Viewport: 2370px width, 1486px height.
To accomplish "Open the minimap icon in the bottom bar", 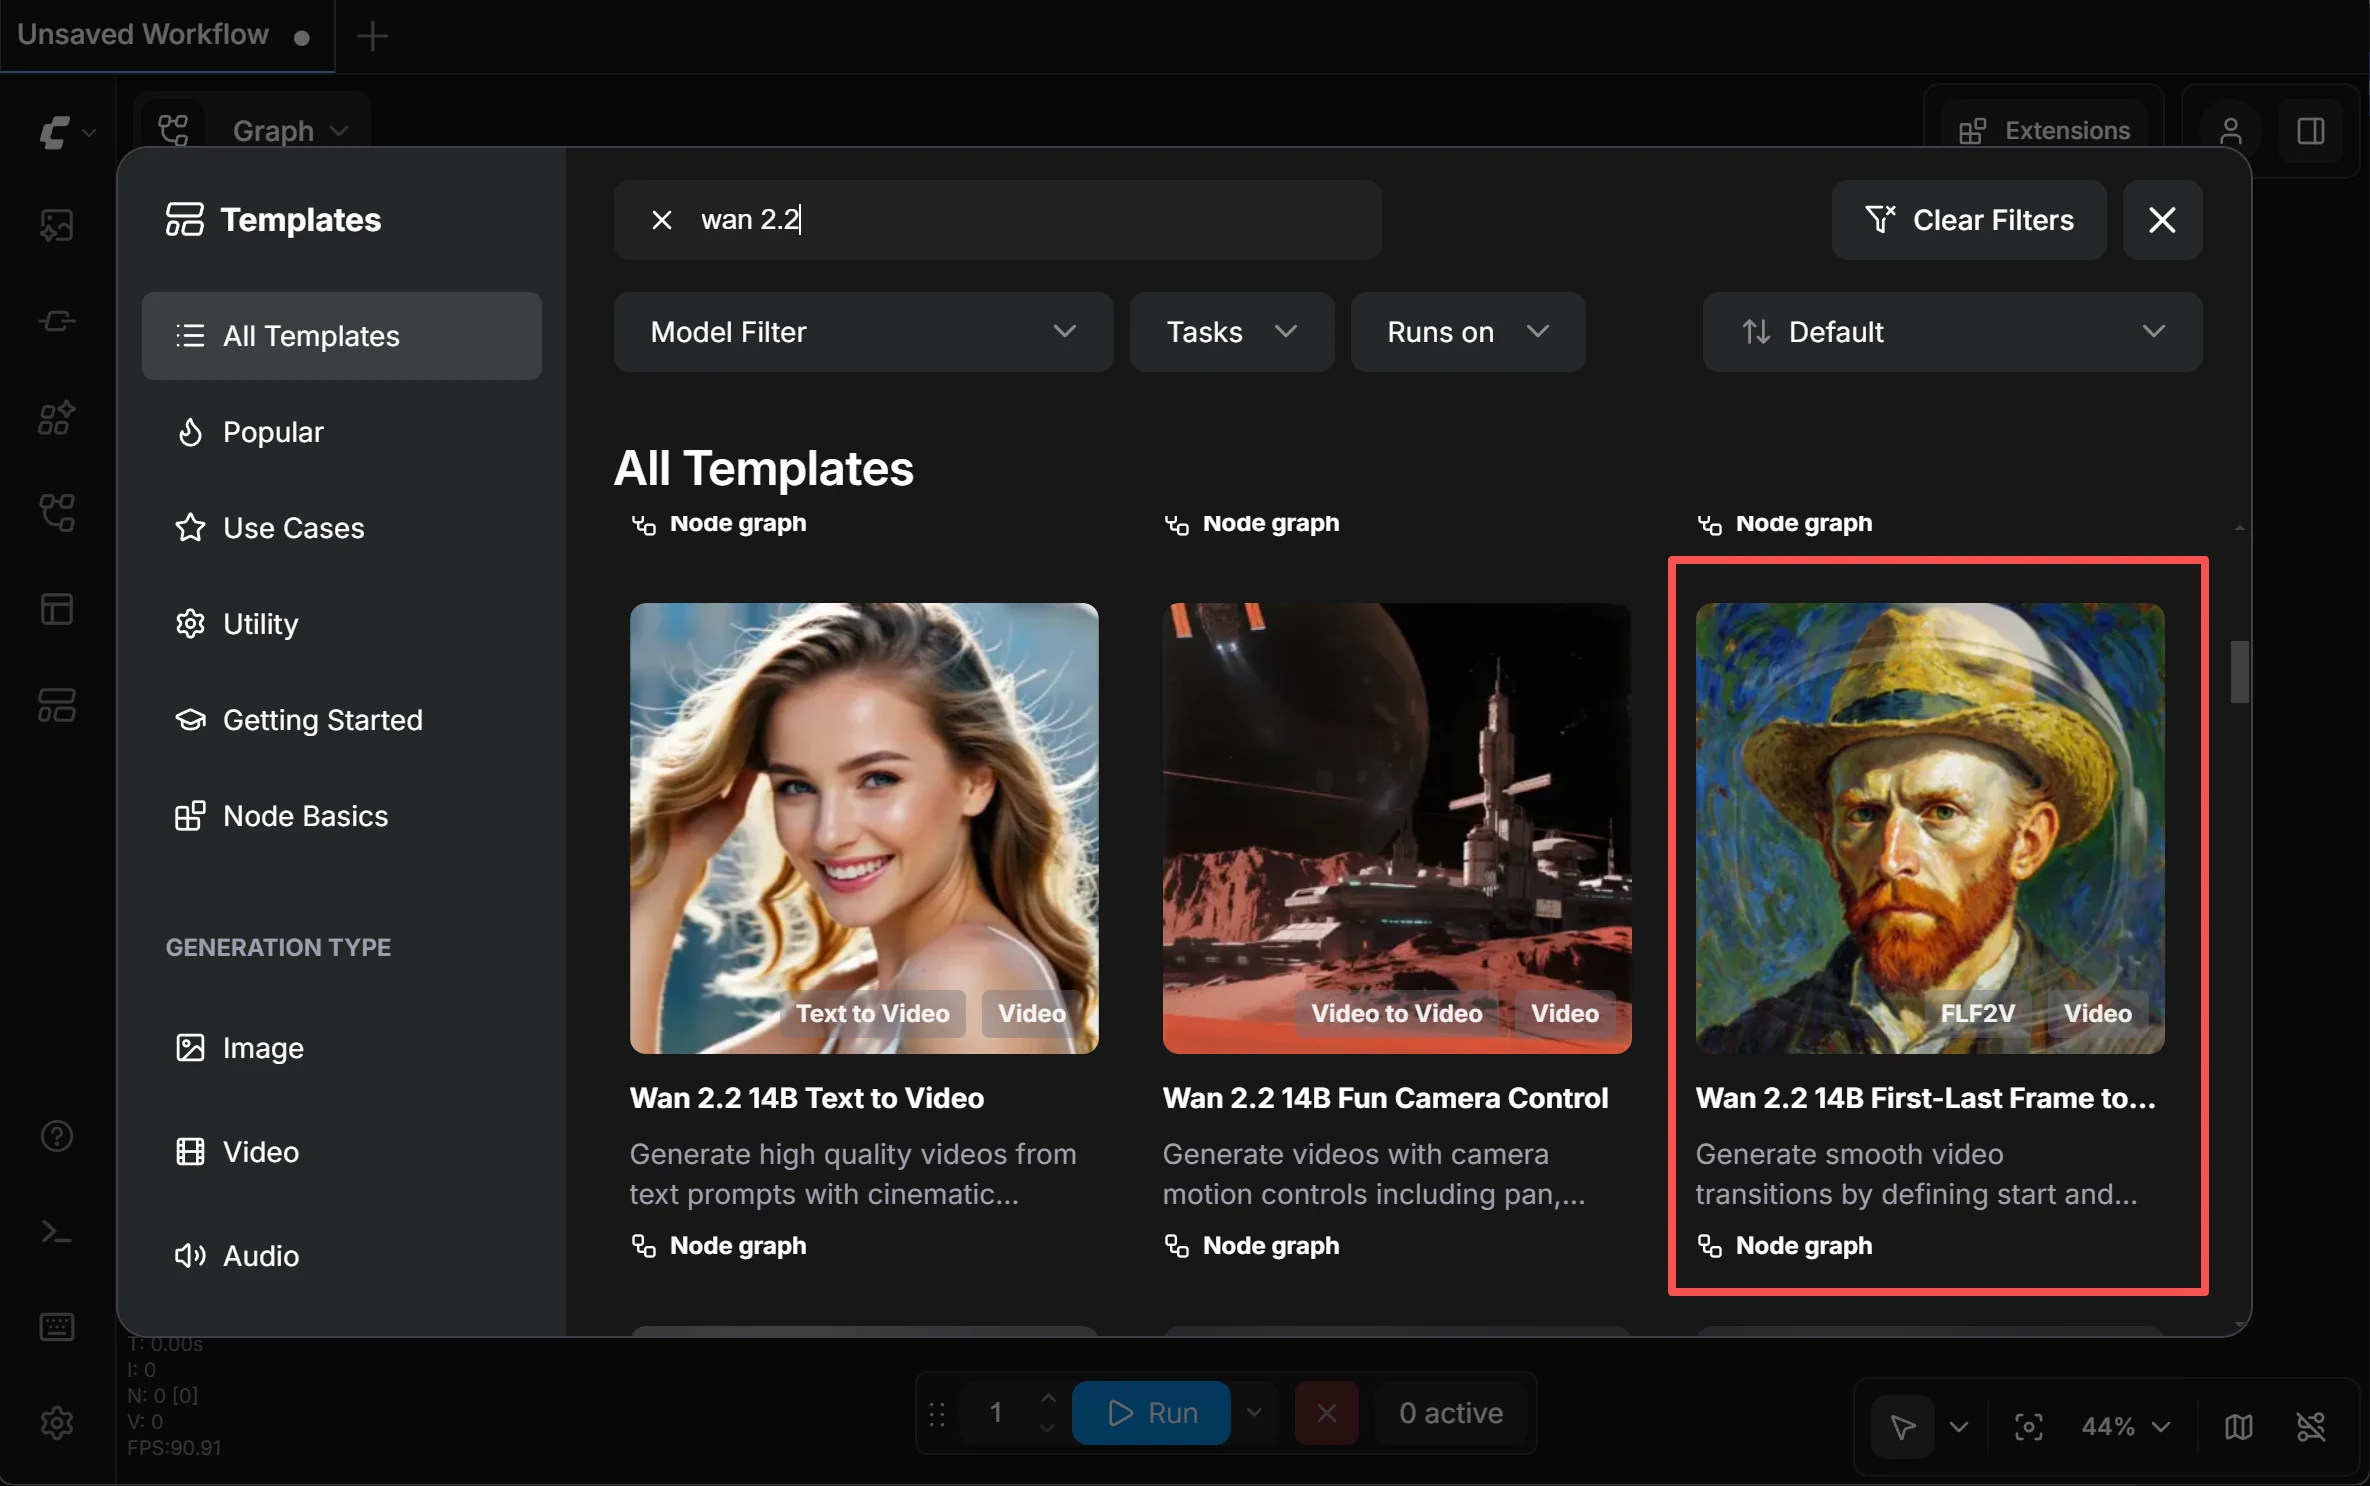I will 2238,1428.
